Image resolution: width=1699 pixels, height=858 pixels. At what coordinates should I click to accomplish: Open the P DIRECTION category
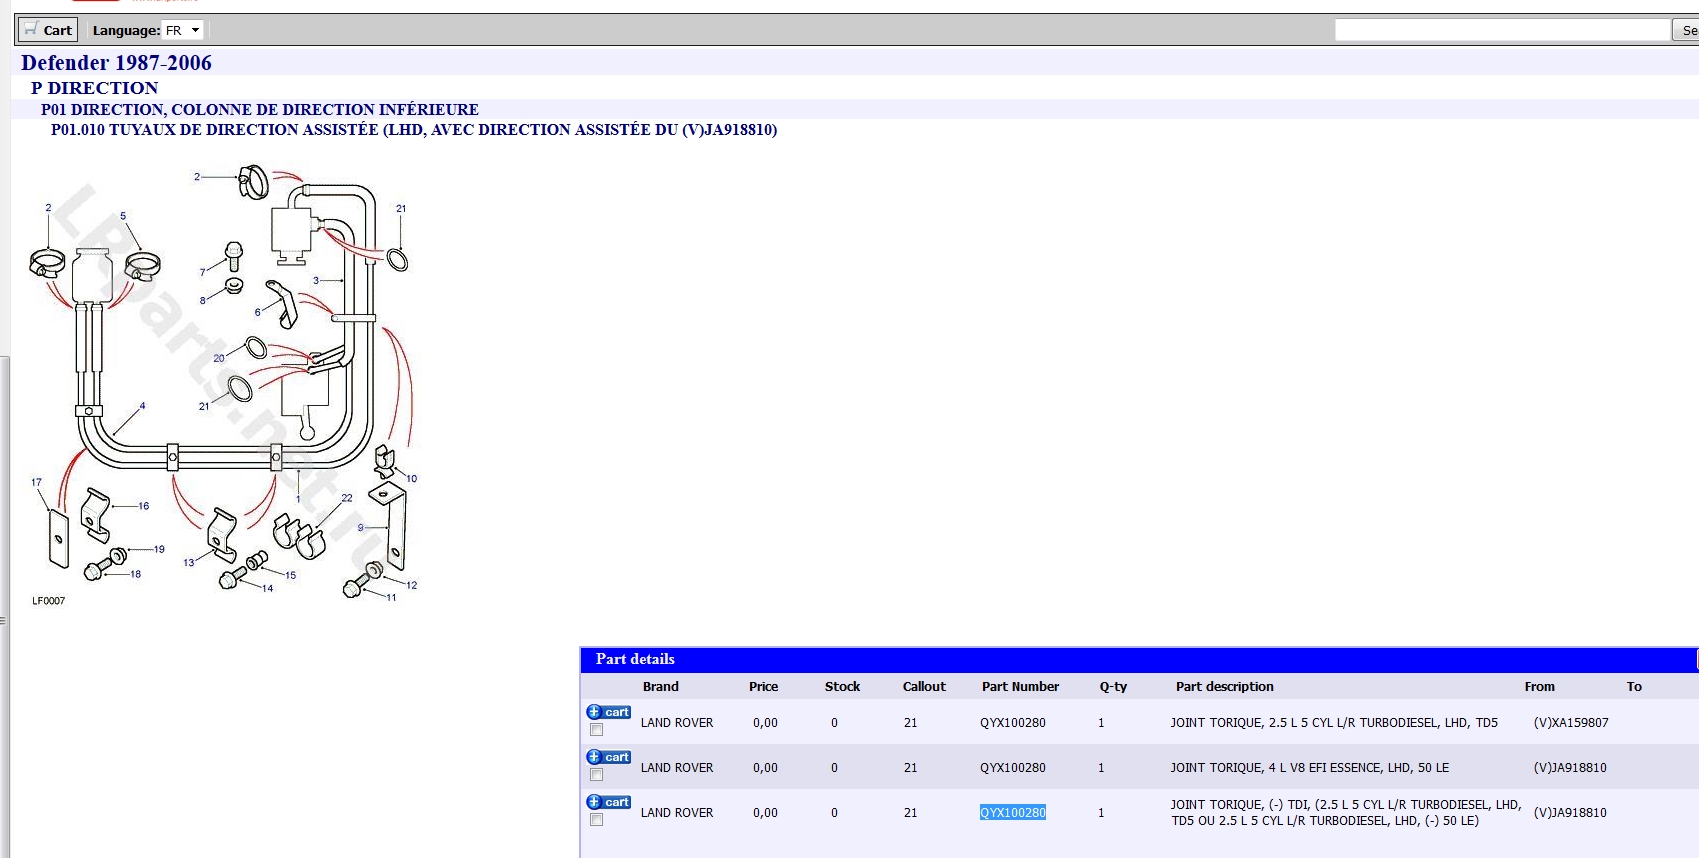[94, 88]
